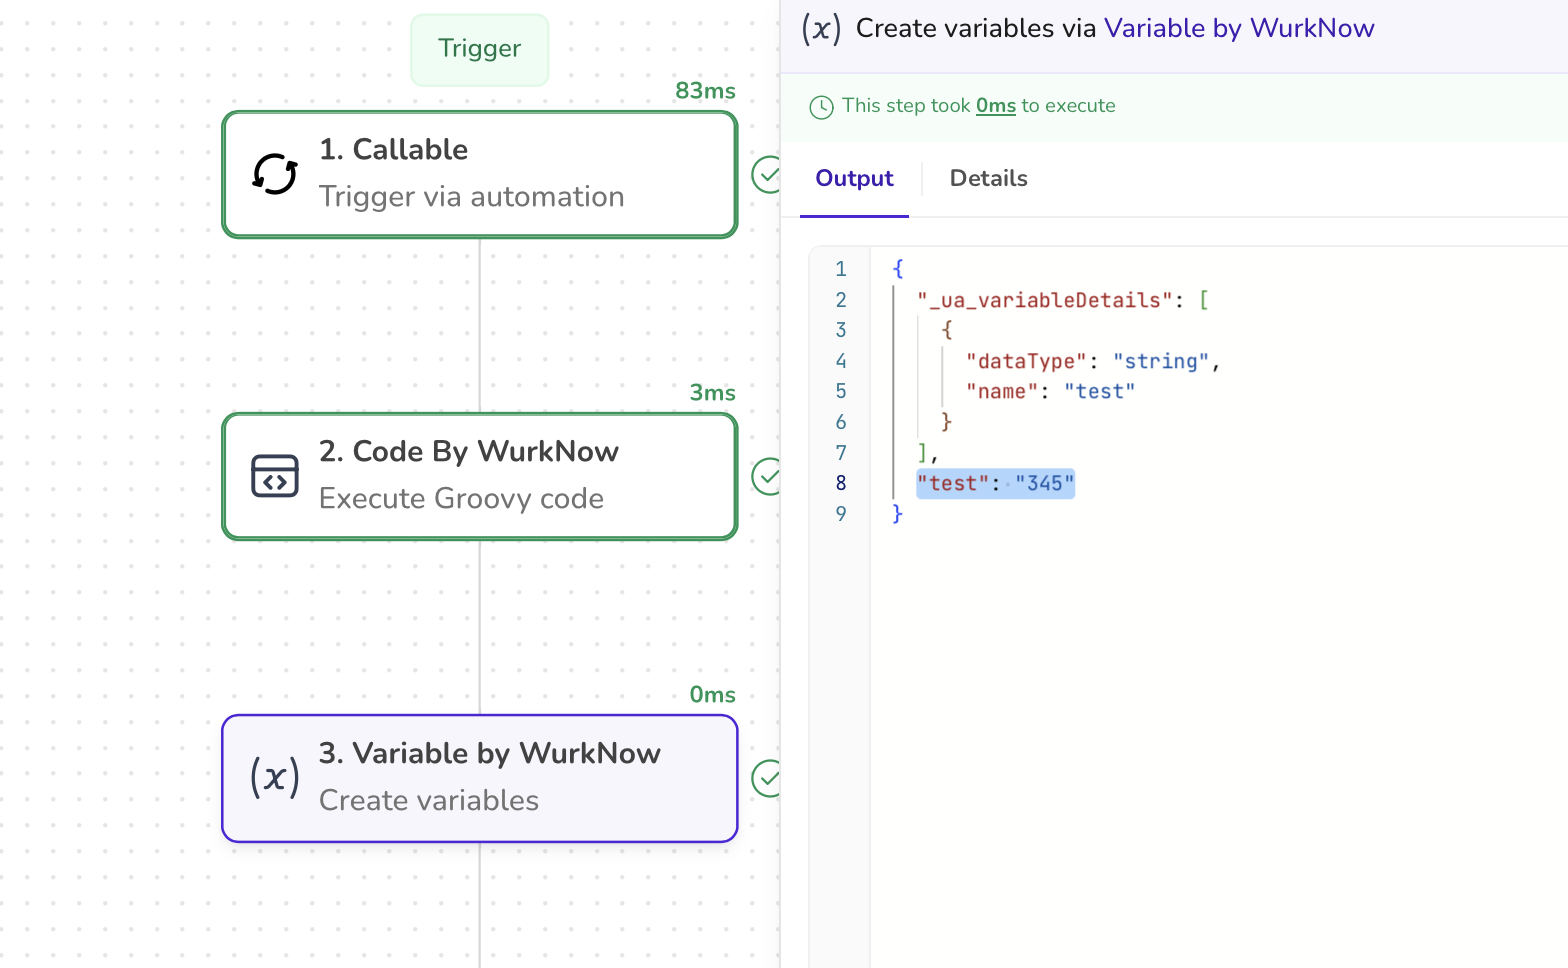Open the 2. Code By WurkNow step
The width and height of the screenshot is (1568, 968).
click(x=480, y=476)
